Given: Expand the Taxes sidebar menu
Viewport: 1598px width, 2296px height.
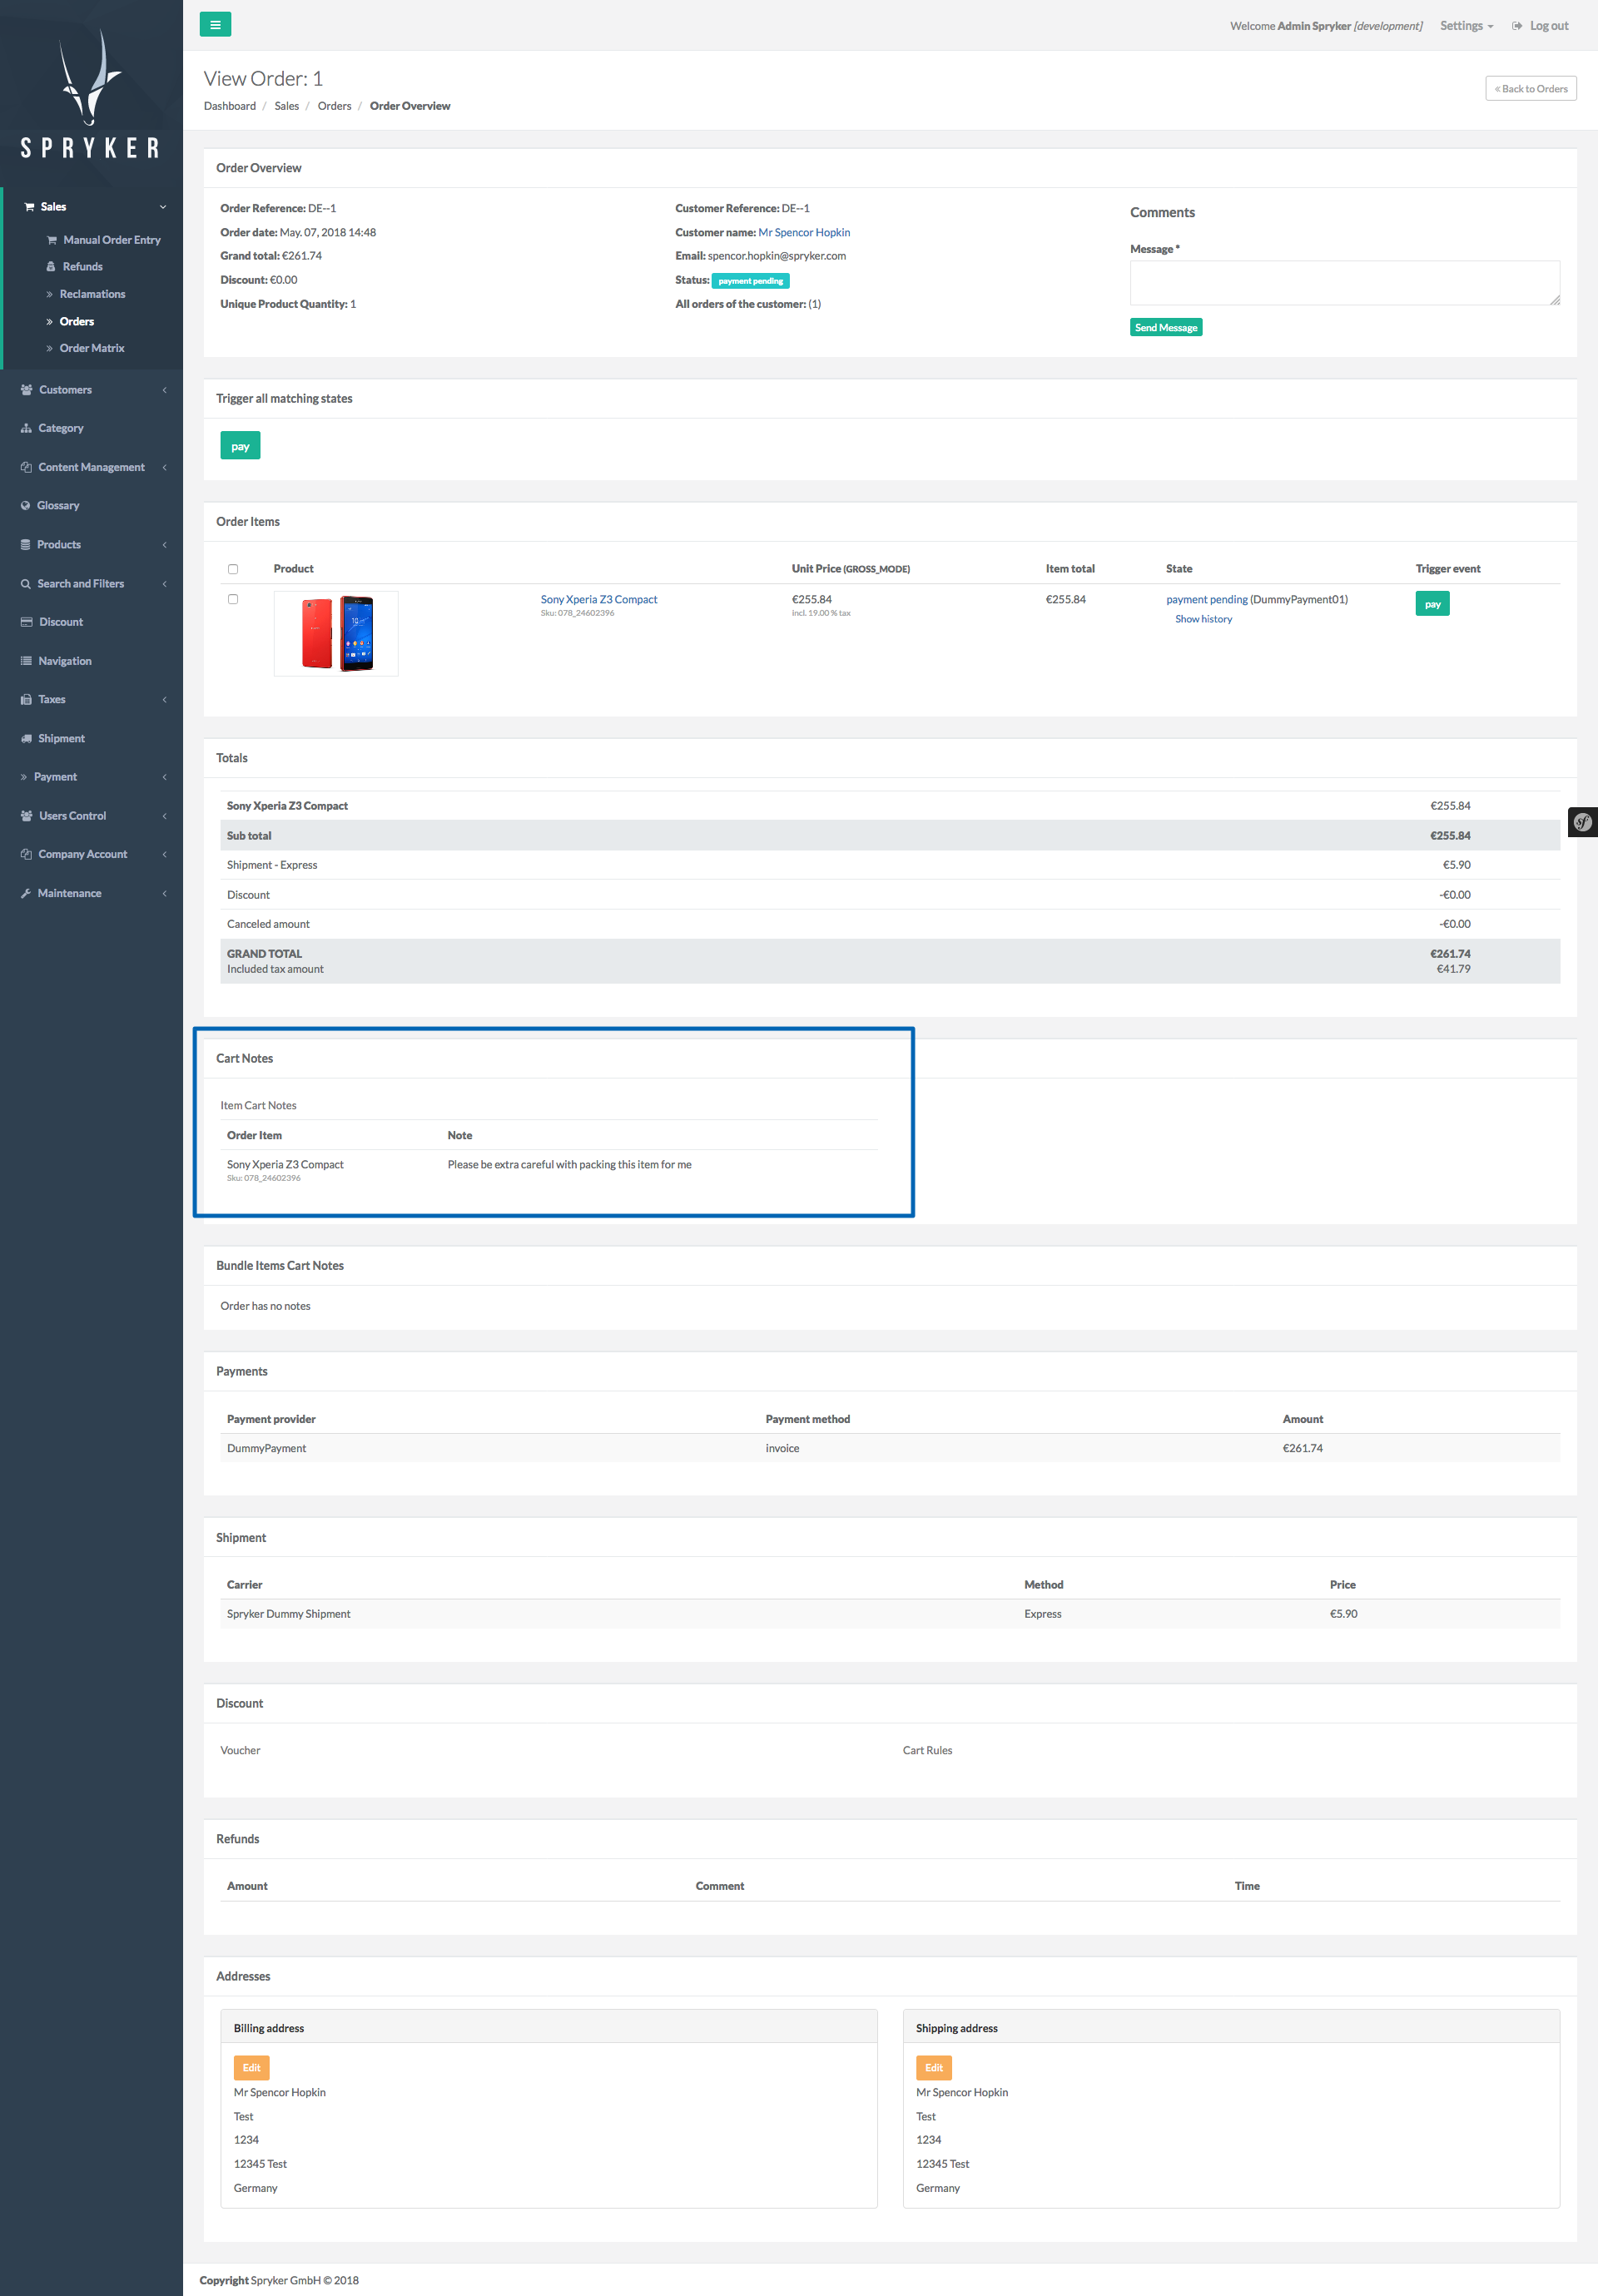Looking at the screenshot, I should click(52, 700).
